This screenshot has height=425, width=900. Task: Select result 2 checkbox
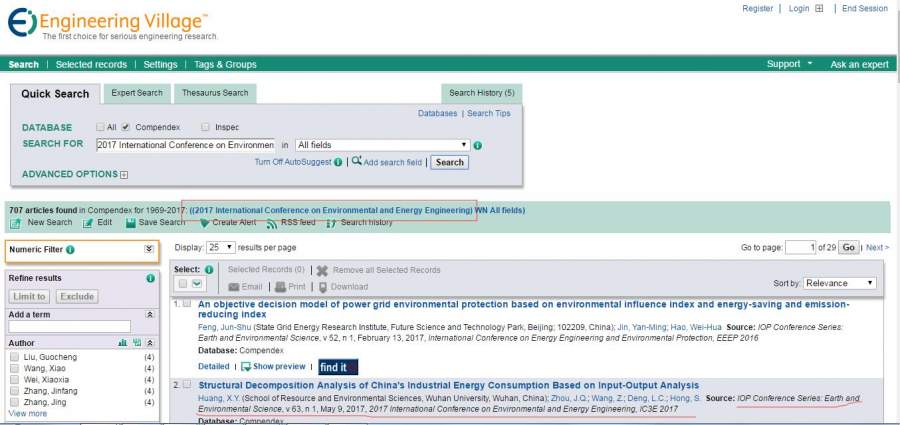(187, 385)
